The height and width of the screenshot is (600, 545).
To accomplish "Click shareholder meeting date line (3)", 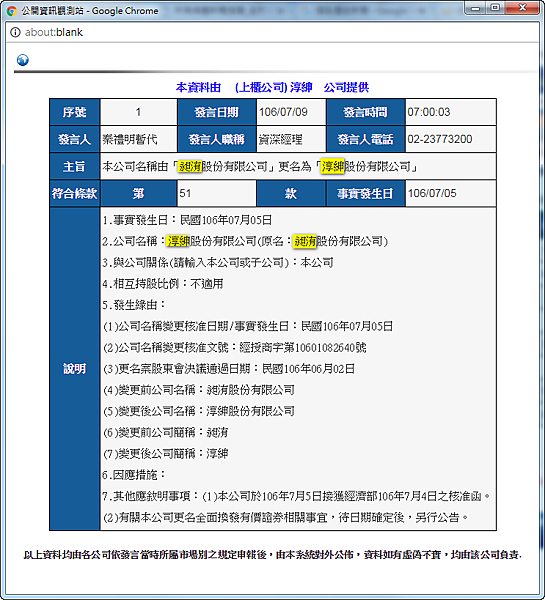I will (229, 369).
